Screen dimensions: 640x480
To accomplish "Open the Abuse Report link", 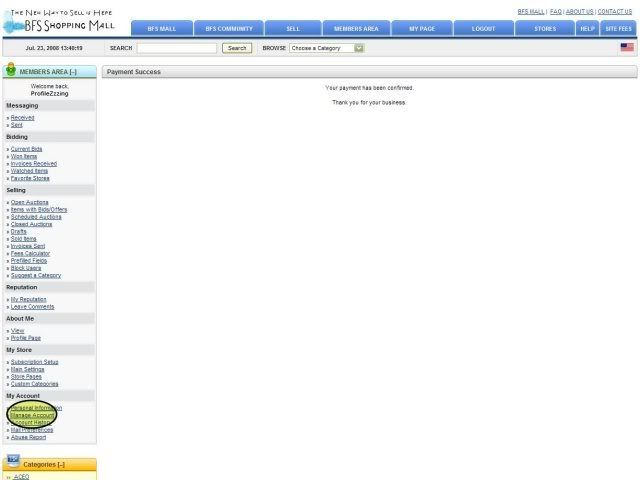I will click(x=28, y=437).
